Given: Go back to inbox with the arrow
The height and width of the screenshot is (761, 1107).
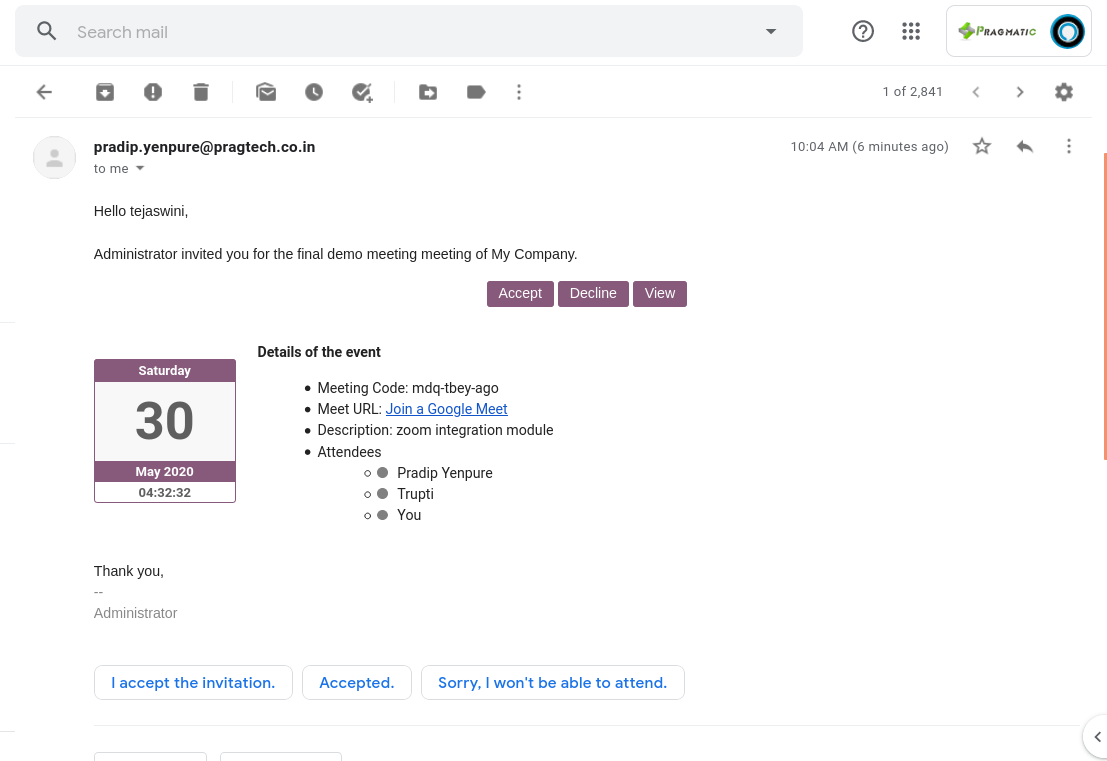Looking at the screenshot, I should (x=44, y=92).
